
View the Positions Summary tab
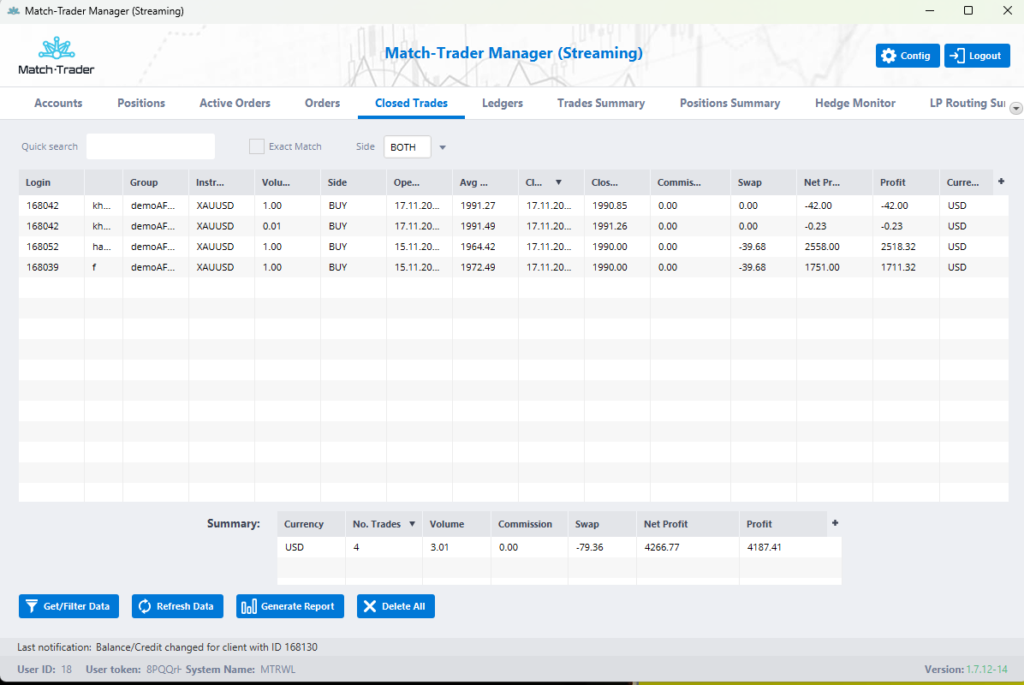729,103
